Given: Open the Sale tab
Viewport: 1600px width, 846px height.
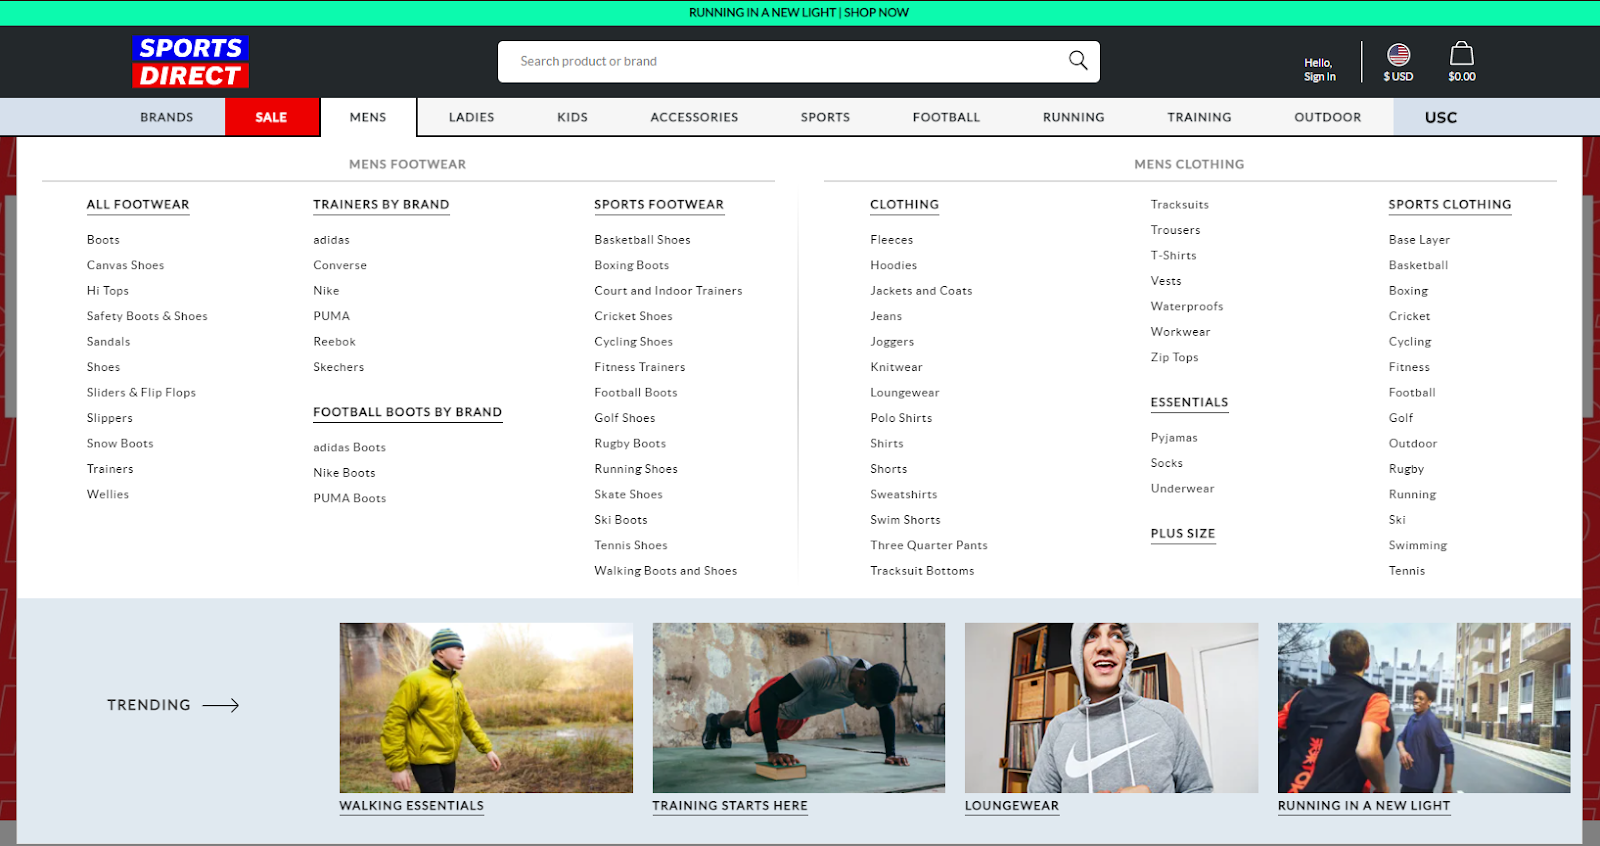Looking at the screenshot, I should (x=271, y=117).
